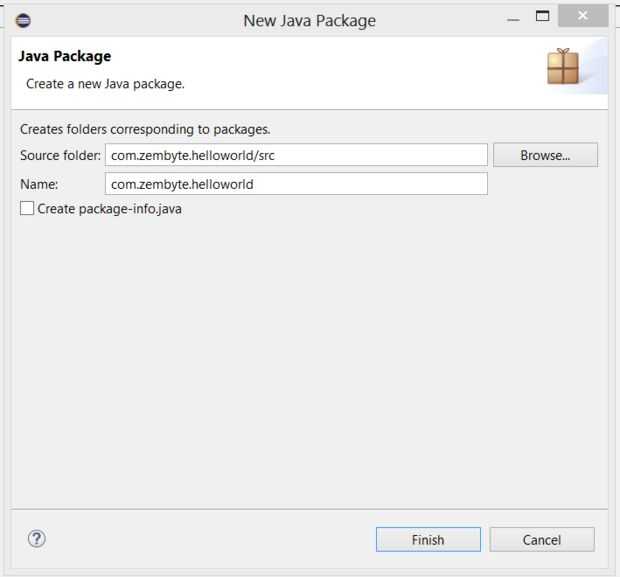Click the "Create package-info.java" checkbox label text
620x577 pixels.
(x=109, y=209)
